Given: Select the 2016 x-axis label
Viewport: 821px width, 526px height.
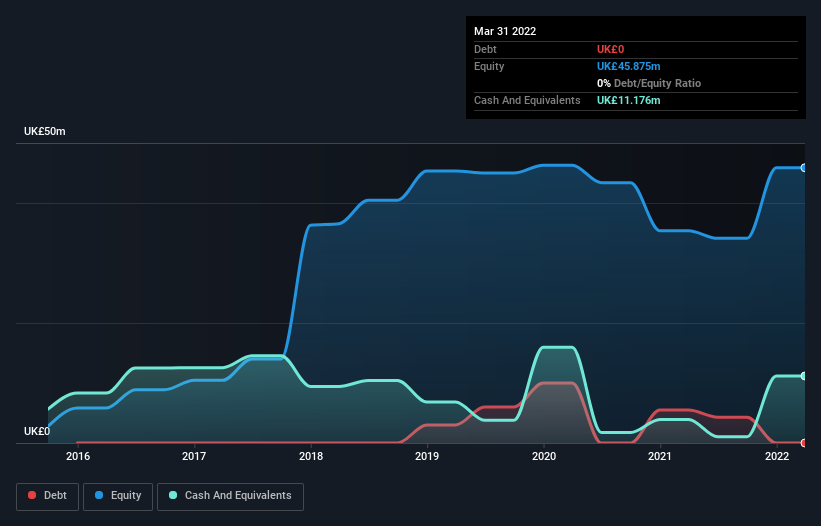Looking at the screenshot, I should [x=78, y=456].
